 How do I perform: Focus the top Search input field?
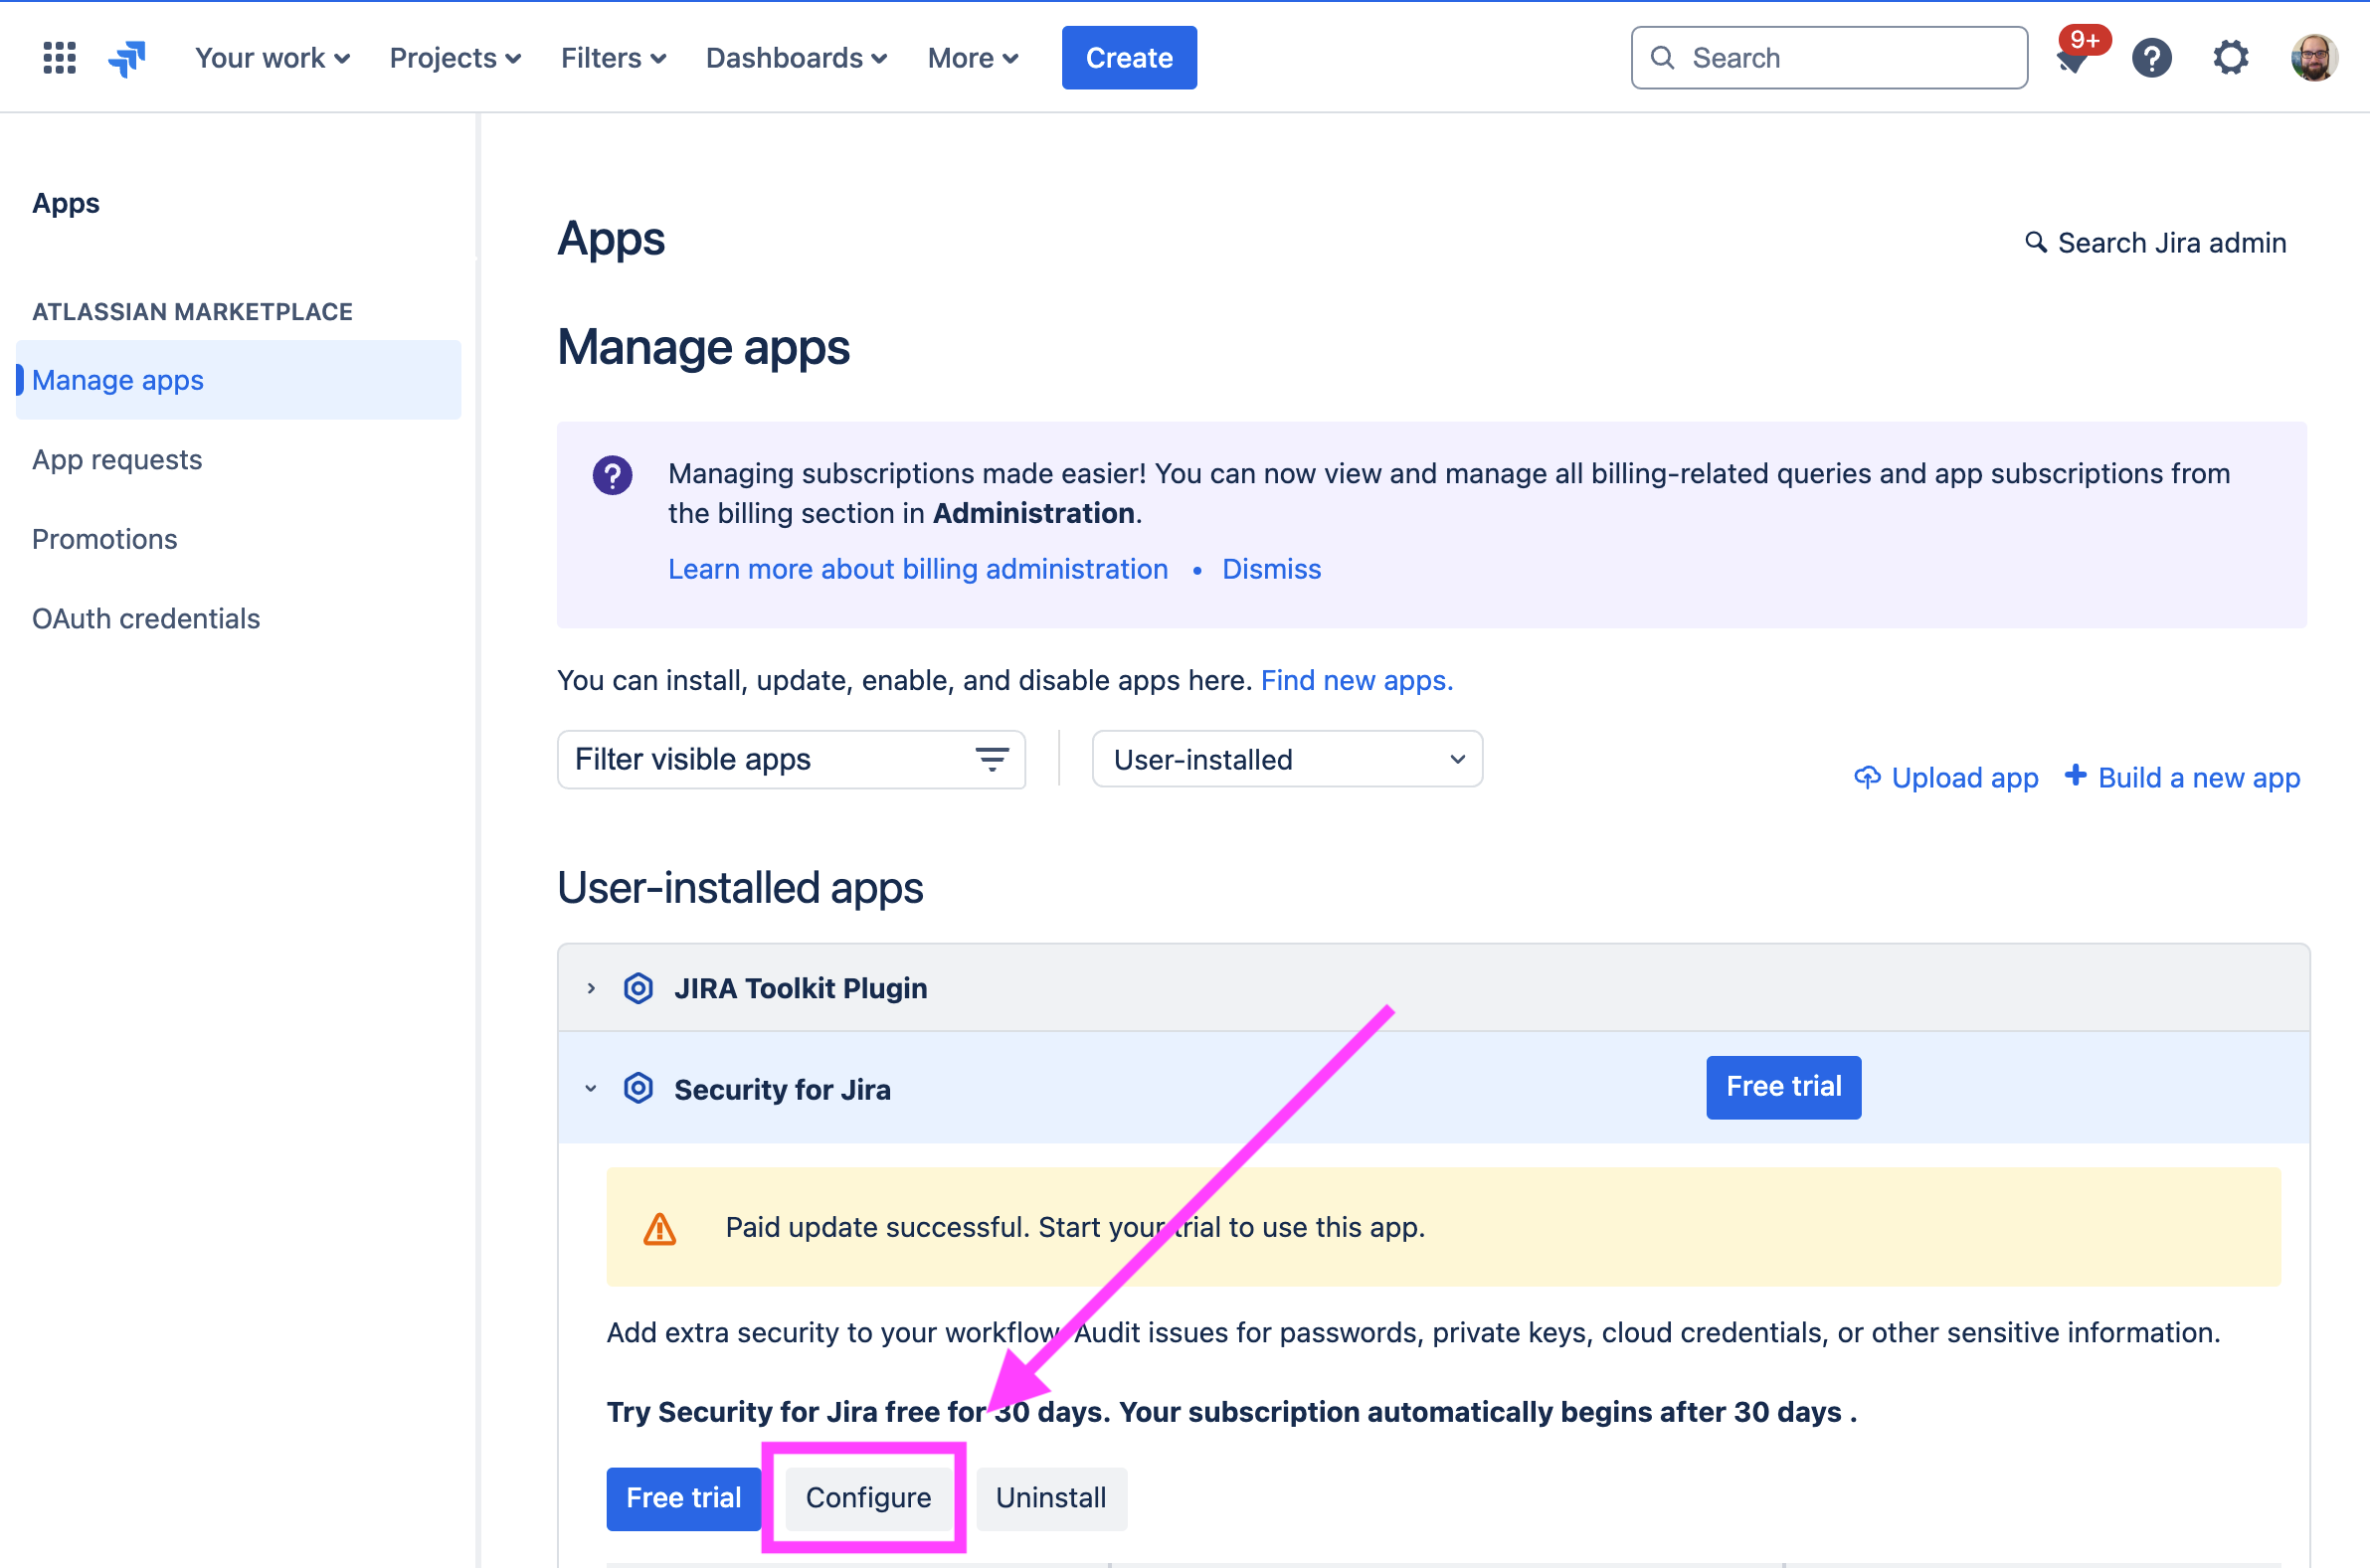tap(1829, 58)
